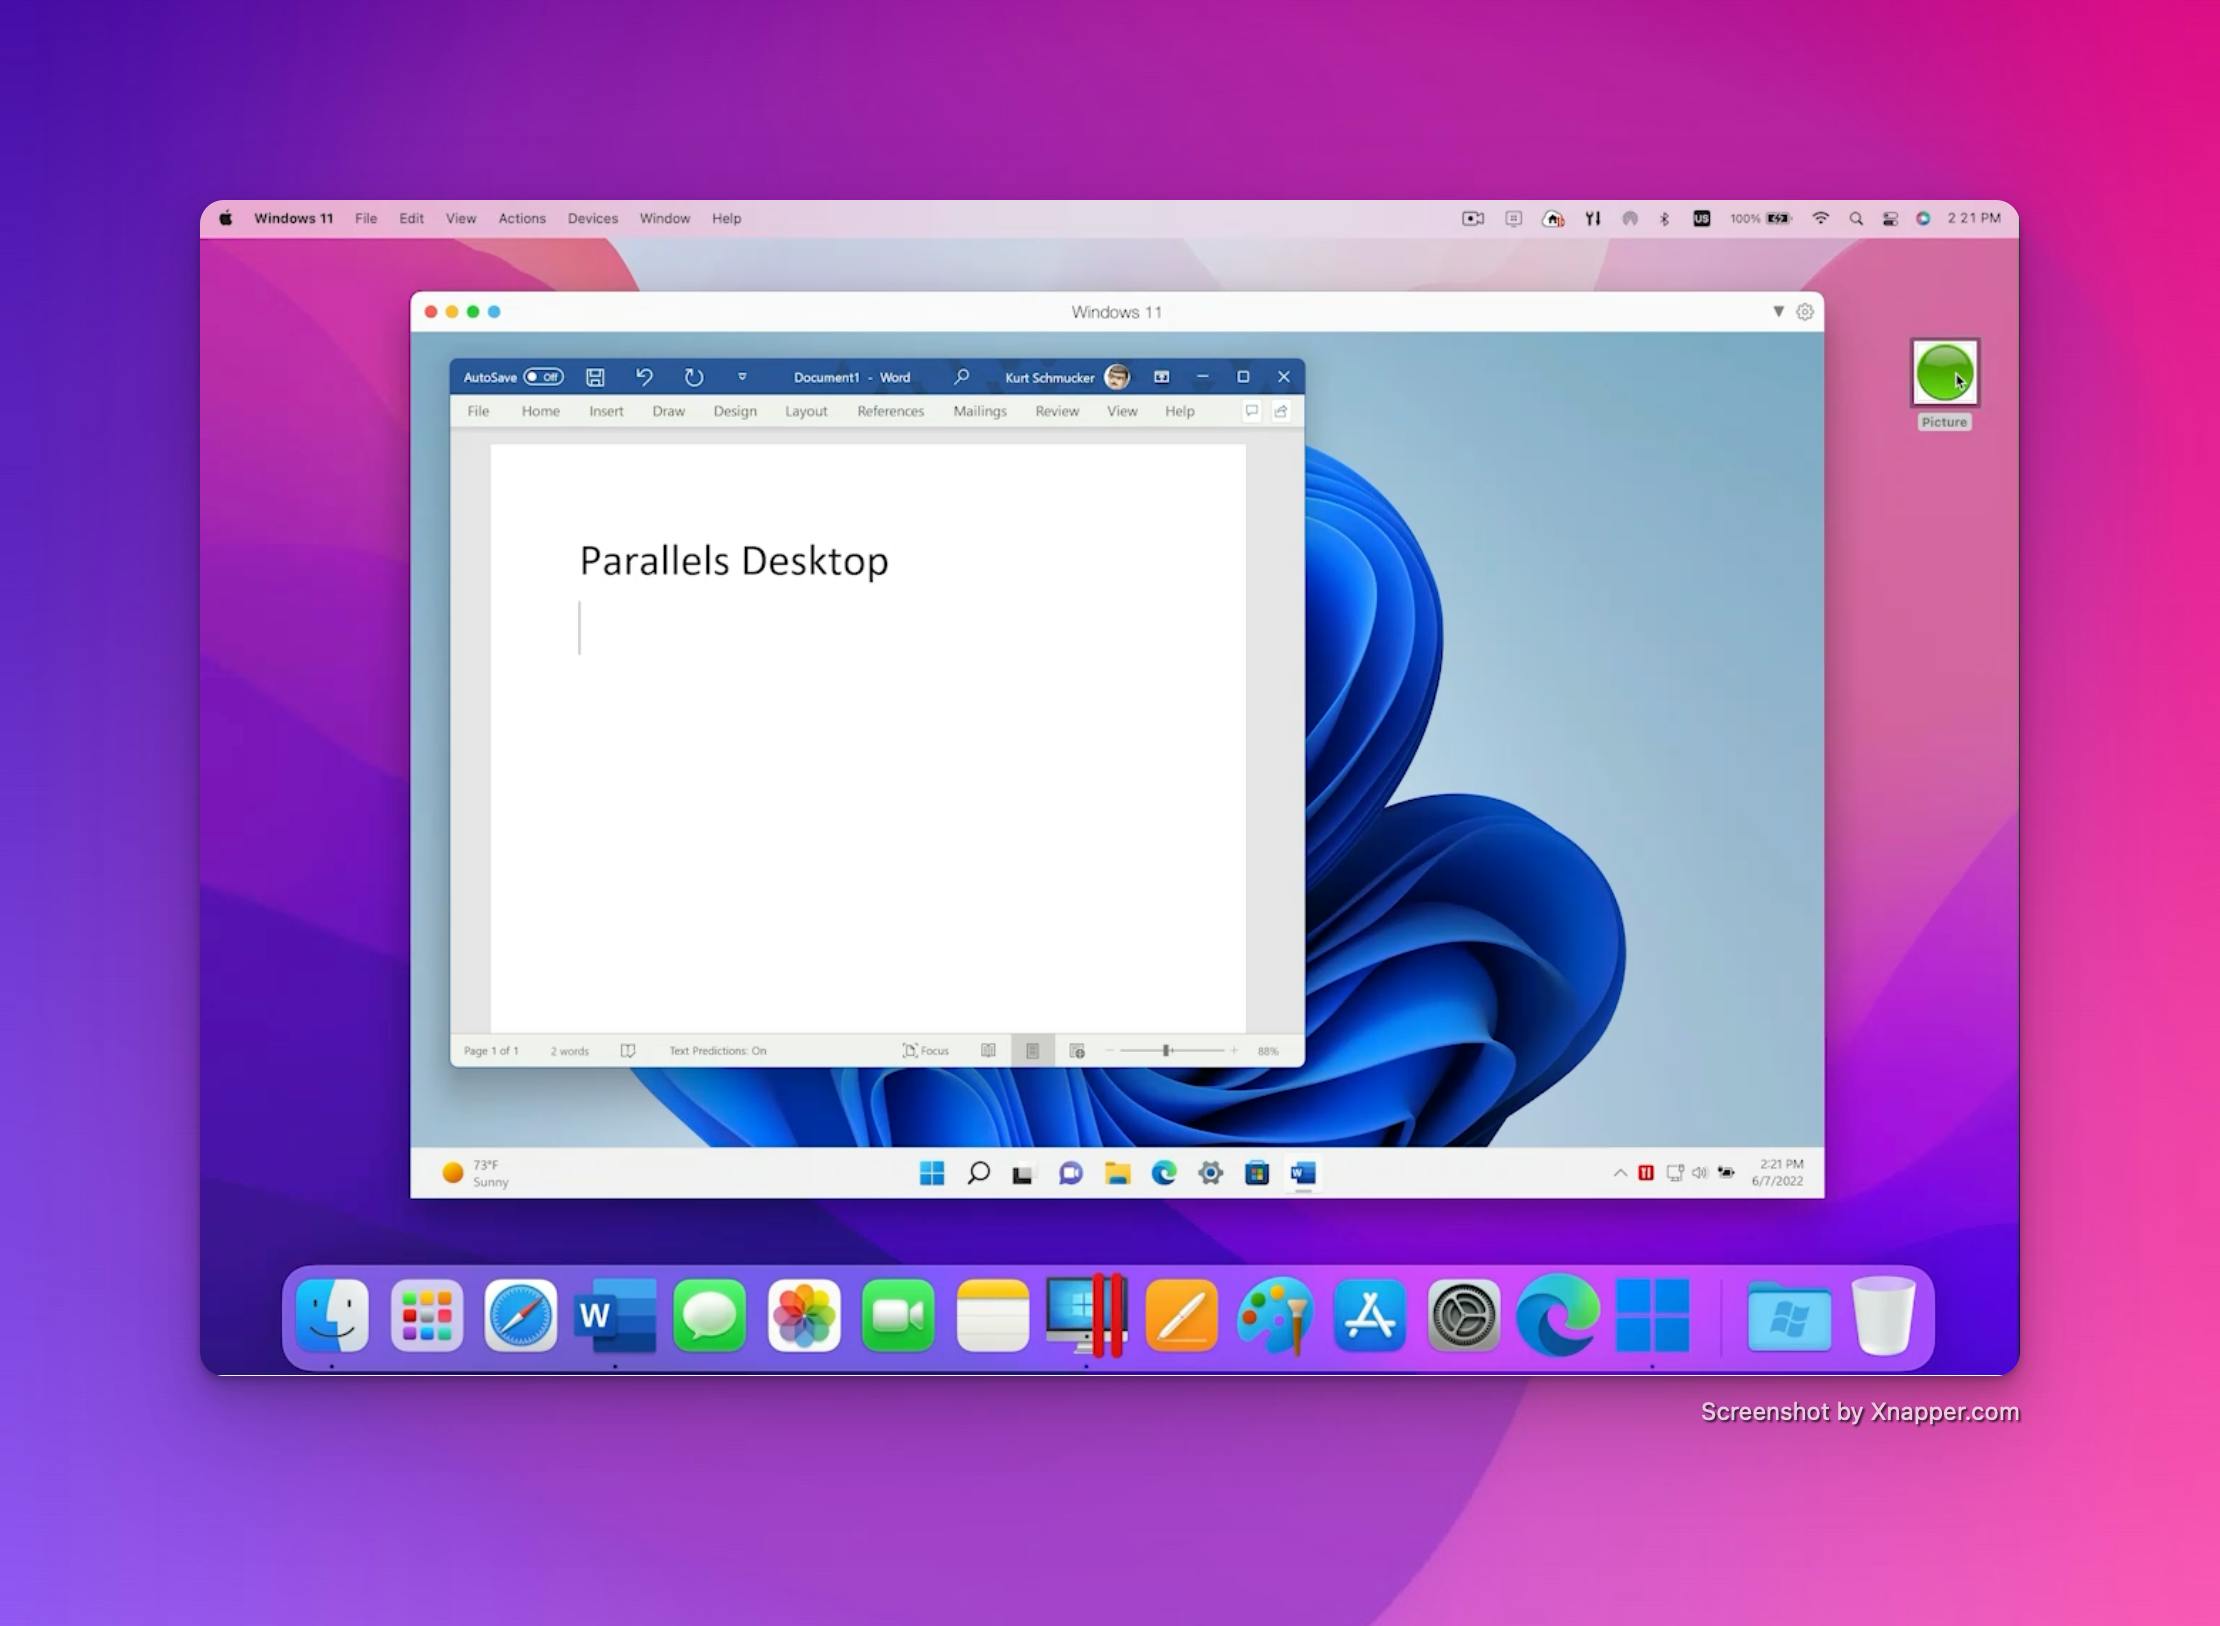Toggle 'Text Predictions: On' in status bar
Viewport: 2220px width, 1626px height.
click(x=718, y=1051)
